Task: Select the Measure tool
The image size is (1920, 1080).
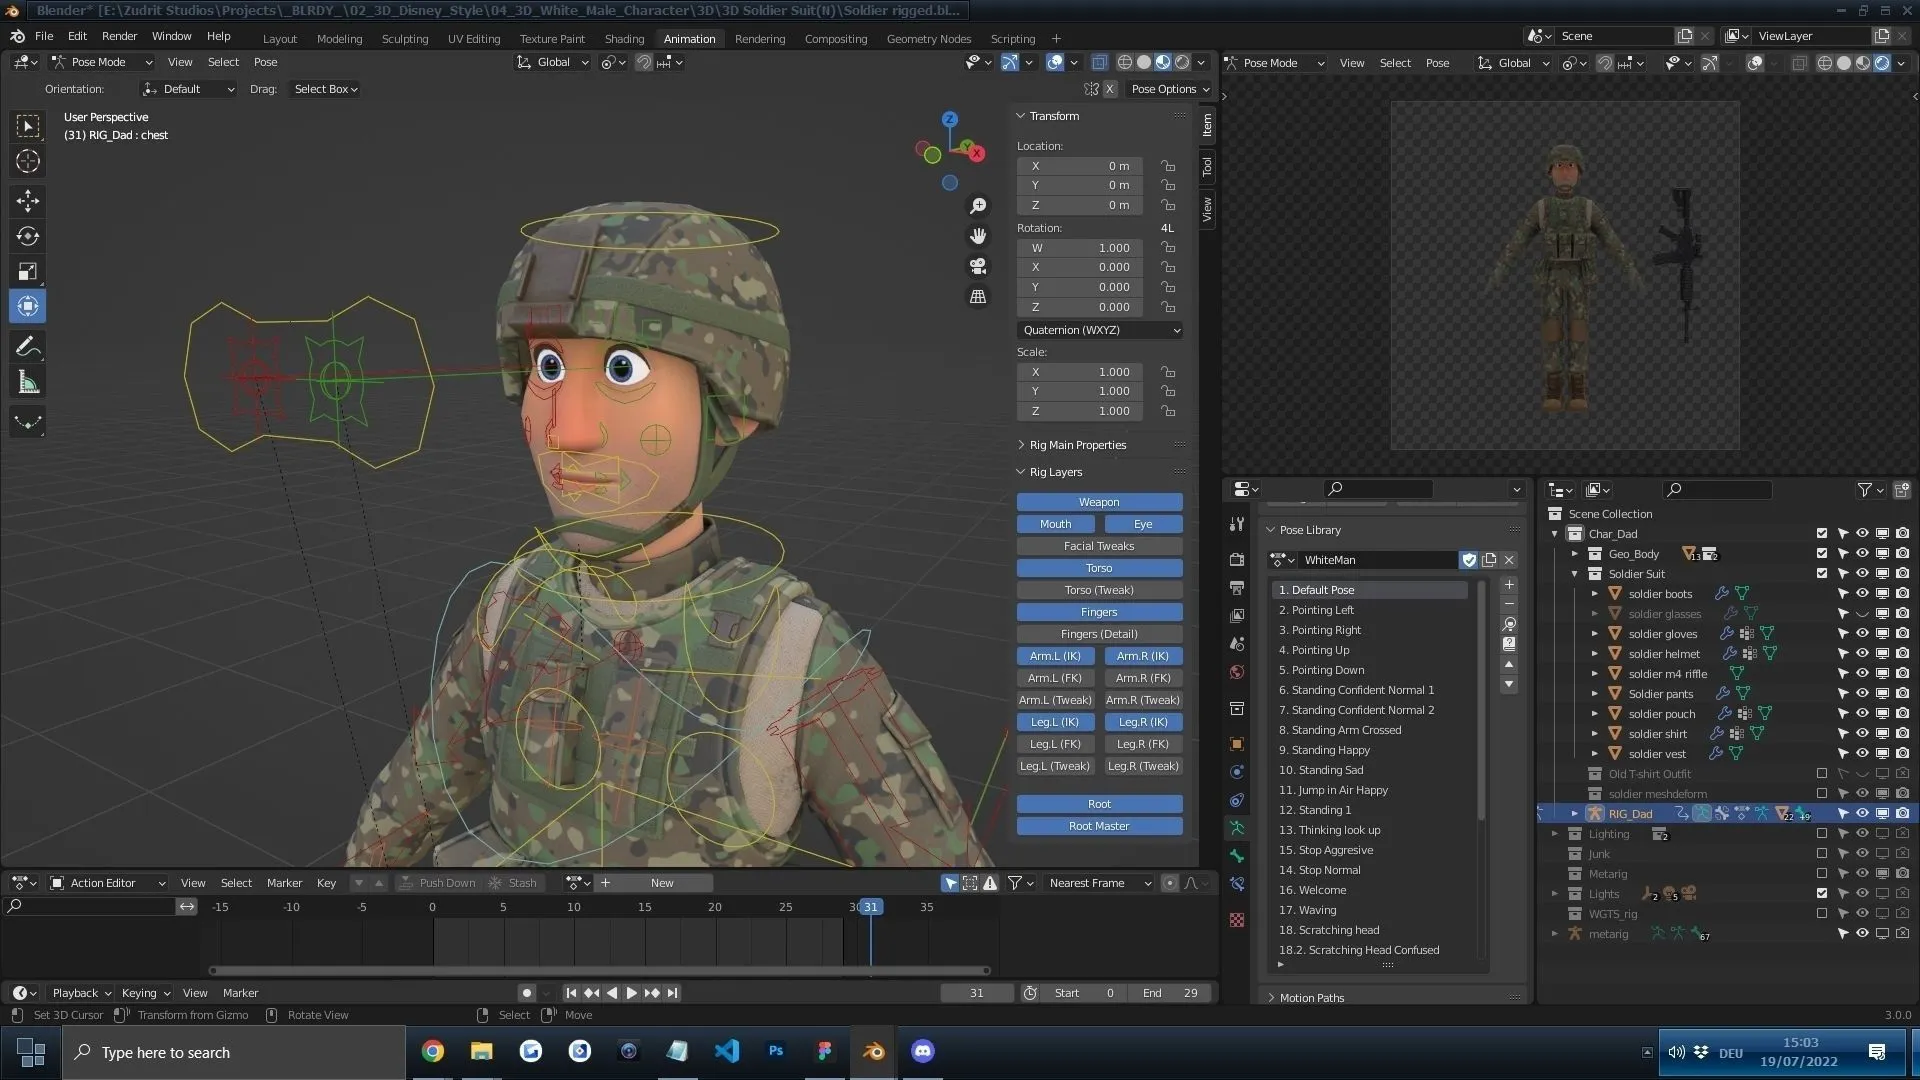Action: click(x=27, y=381)
